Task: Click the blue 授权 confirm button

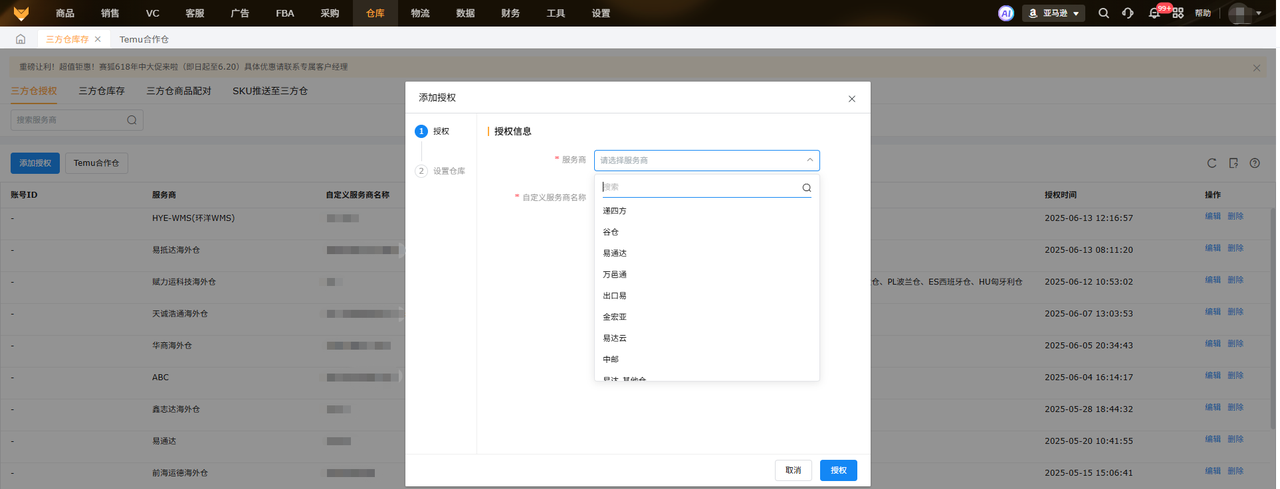Action: [838, 470]
